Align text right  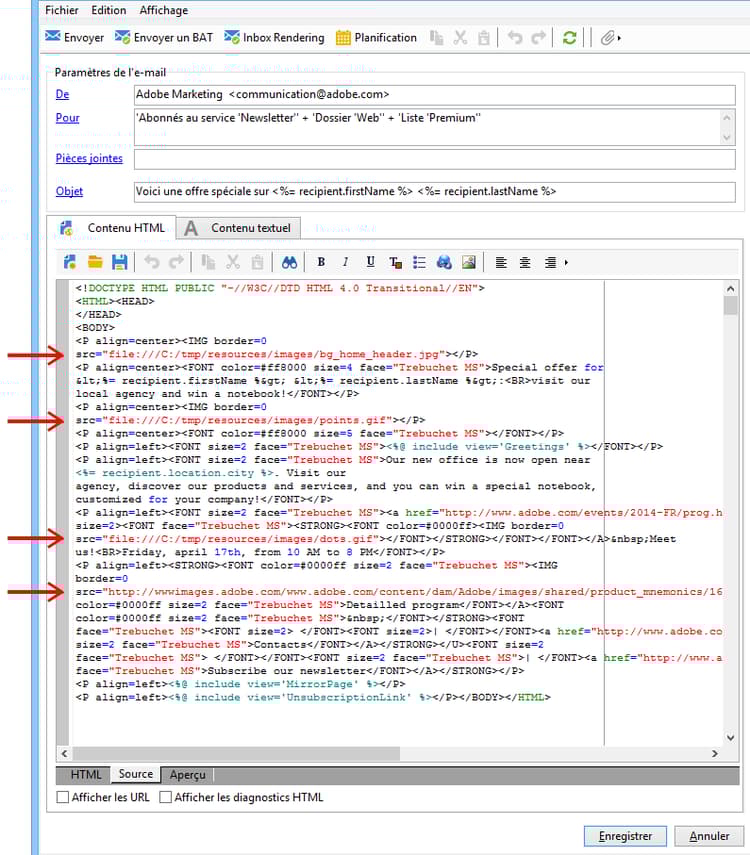550,262
